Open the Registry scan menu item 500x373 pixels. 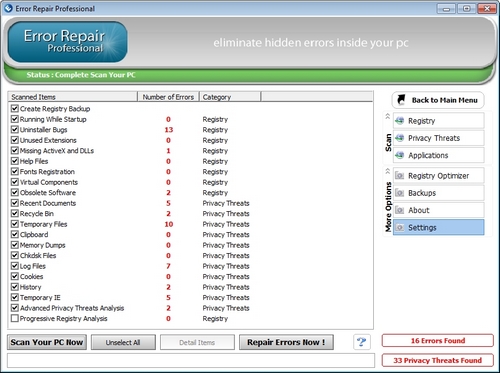(x=439, y=121)
